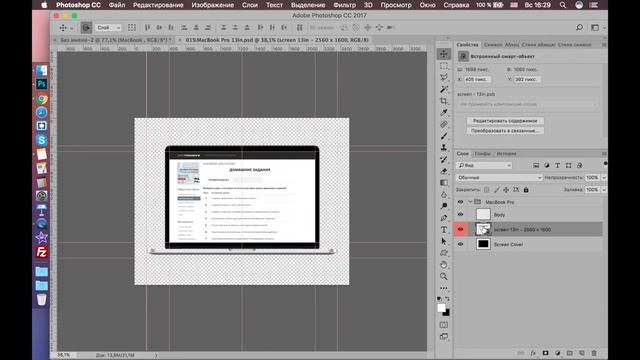The height and width of the screenshot is (360, 640).
Task: Select the Crop tool
Action: point(444,101)
